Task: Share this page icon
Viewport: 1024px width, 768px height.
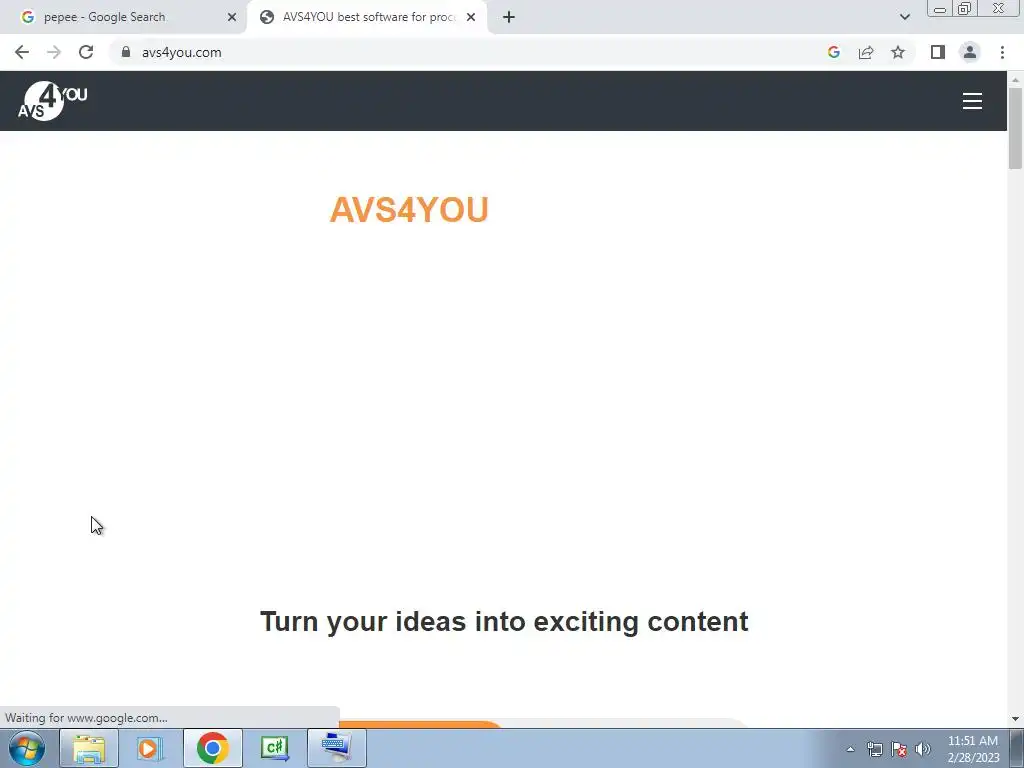Action: (866, 52)
